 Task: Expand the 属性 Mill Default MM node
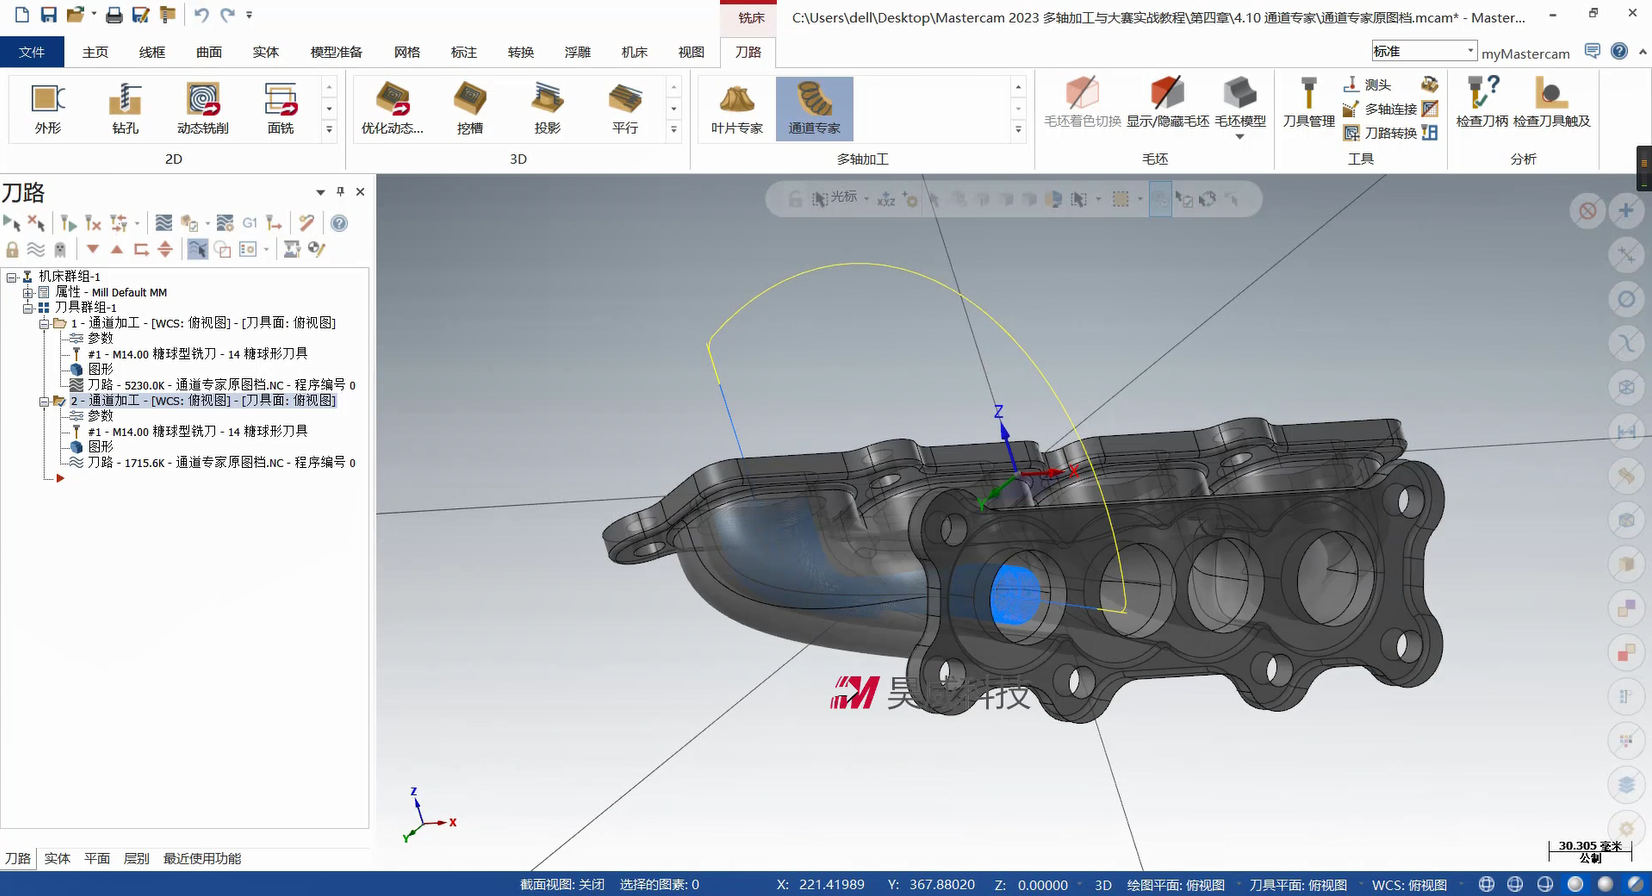pos(28,293)
